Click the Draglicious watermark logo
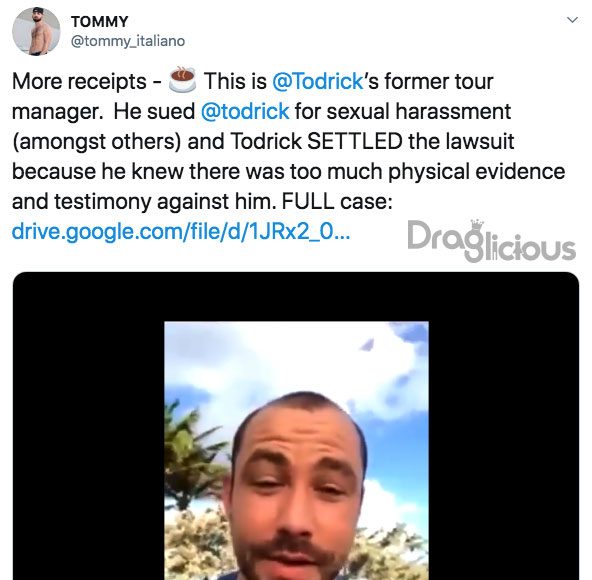This screenshot has height=580, width=592. [x=492, y=241]
